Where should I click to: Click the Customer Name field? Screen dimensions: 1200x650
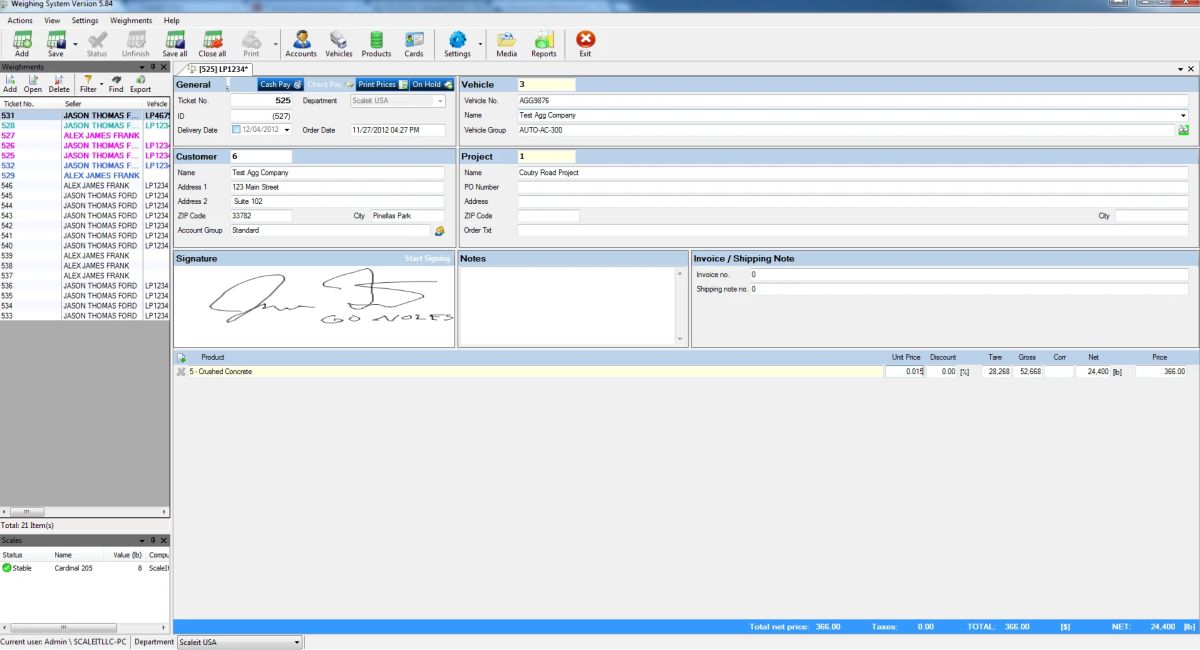pyautogui.click(x=337, y=173)
